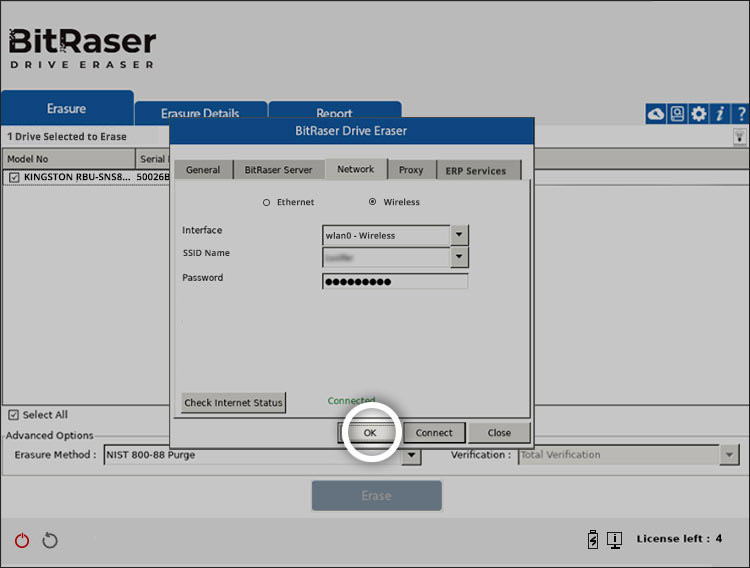Expand the Interface wlan0 dropdown

pos(459,234)
